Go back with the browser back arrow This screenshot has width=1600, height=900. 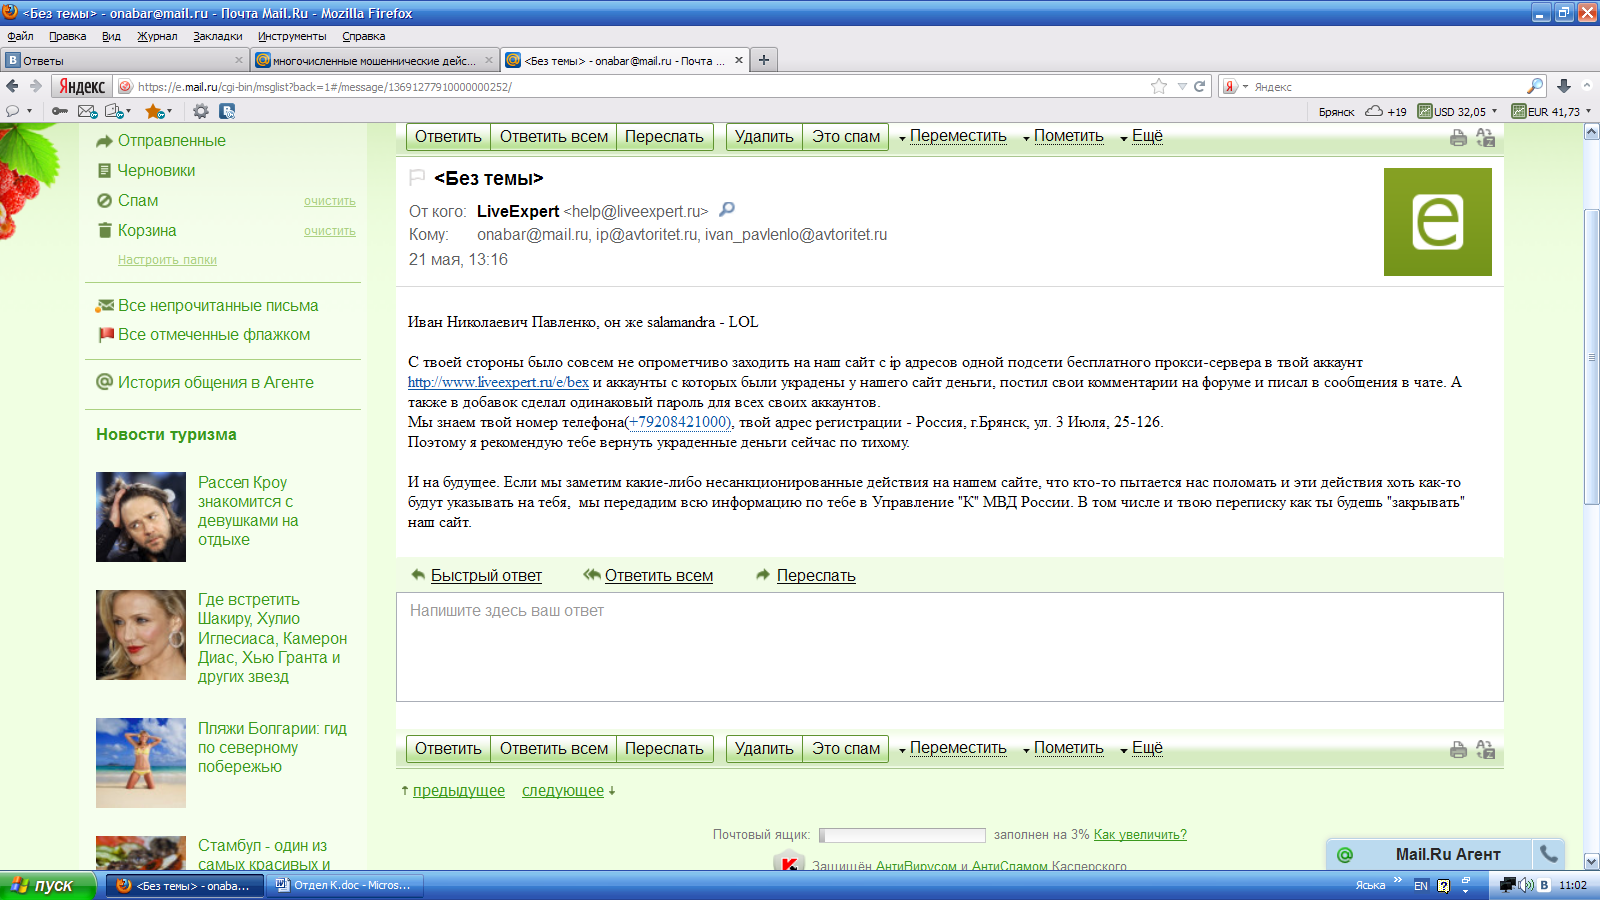(x=12, y=86)
